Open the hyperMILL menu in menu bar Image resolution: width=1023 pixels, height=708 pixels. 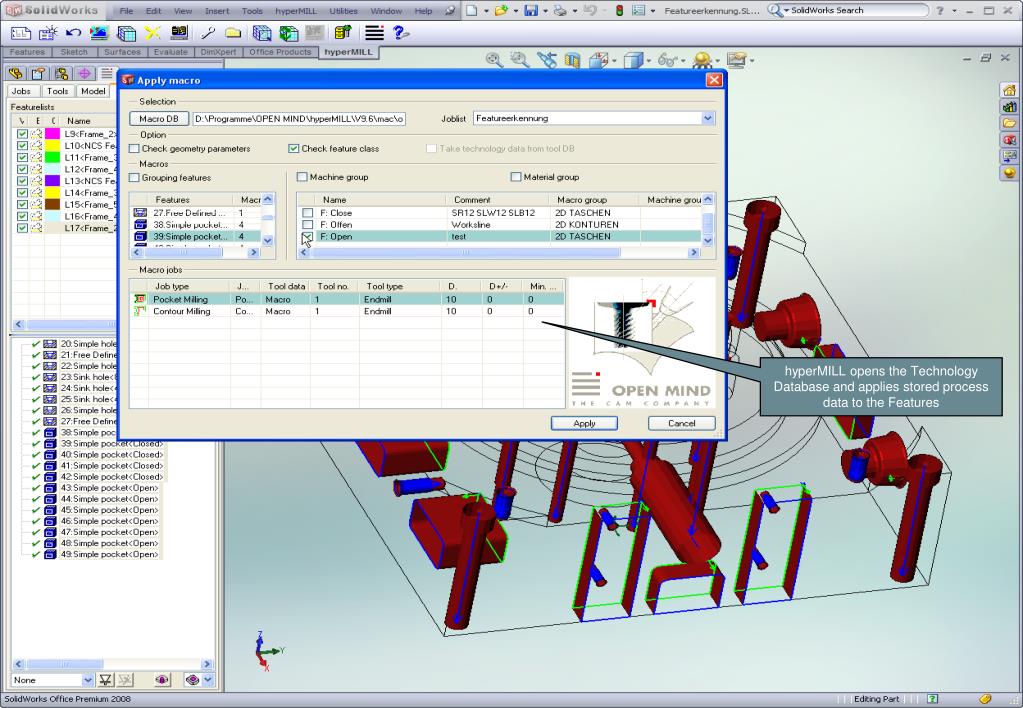click(296, 11)
